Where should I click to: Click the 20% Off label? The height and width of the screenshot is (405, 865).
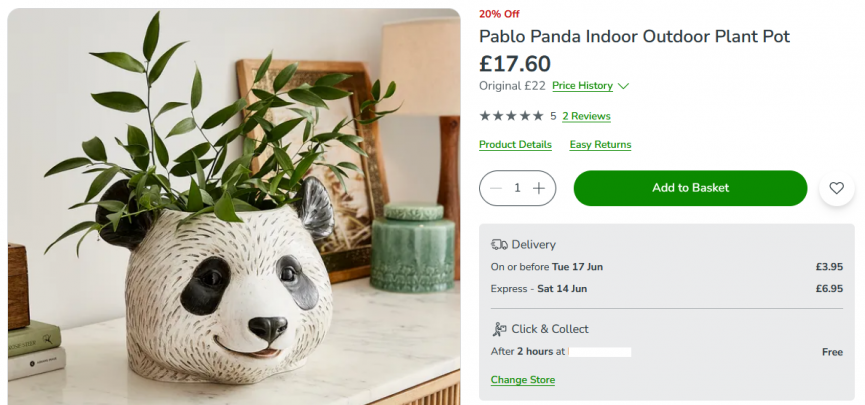[x=499, y=14]
